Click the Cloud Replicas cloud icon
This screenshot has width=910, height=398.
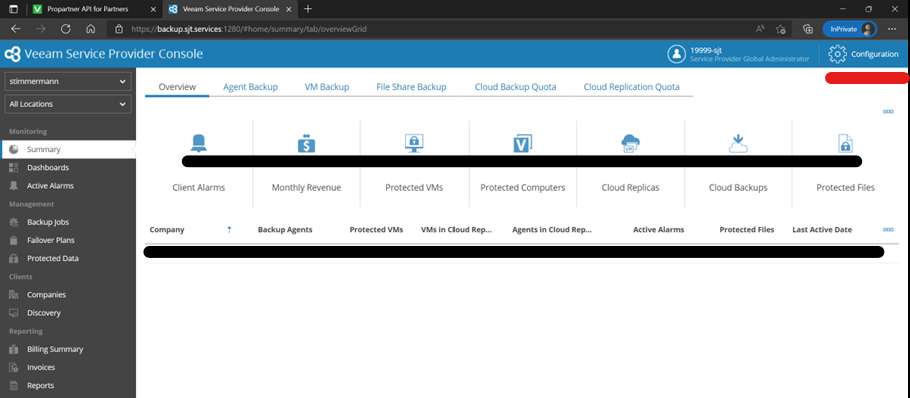tap(630, 143)
